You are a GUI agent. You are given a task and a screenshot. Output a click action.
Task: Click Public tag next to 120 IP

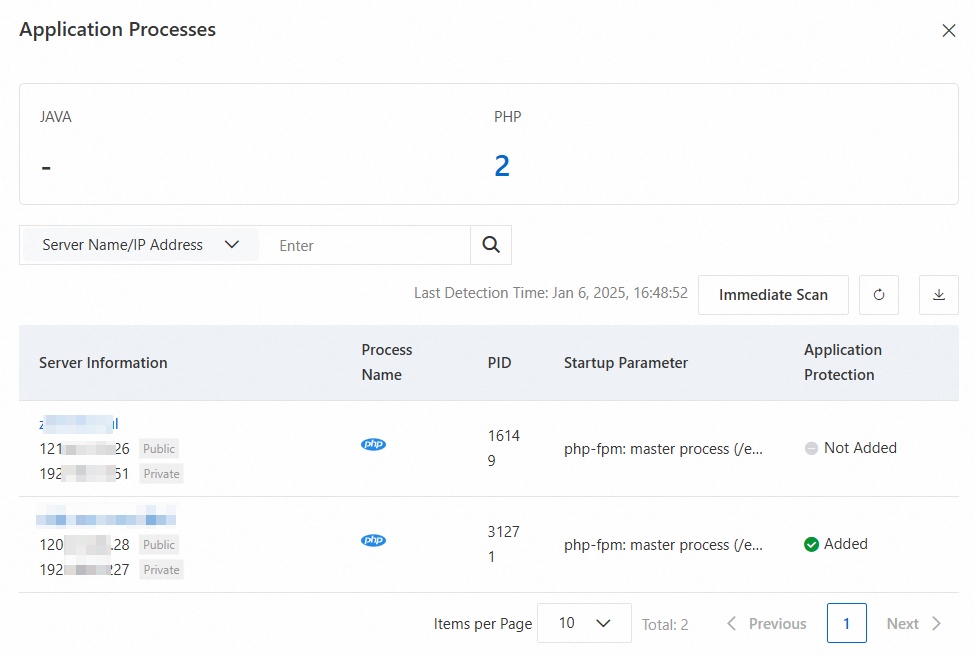click(159, 545)
